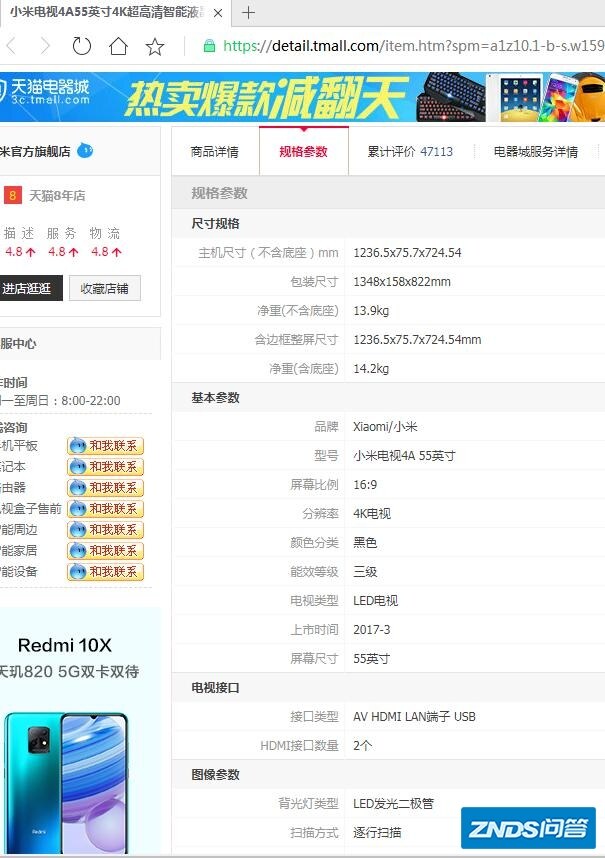Click the weight value 14.2kg

pyautogui.click(x=371, y=369)
